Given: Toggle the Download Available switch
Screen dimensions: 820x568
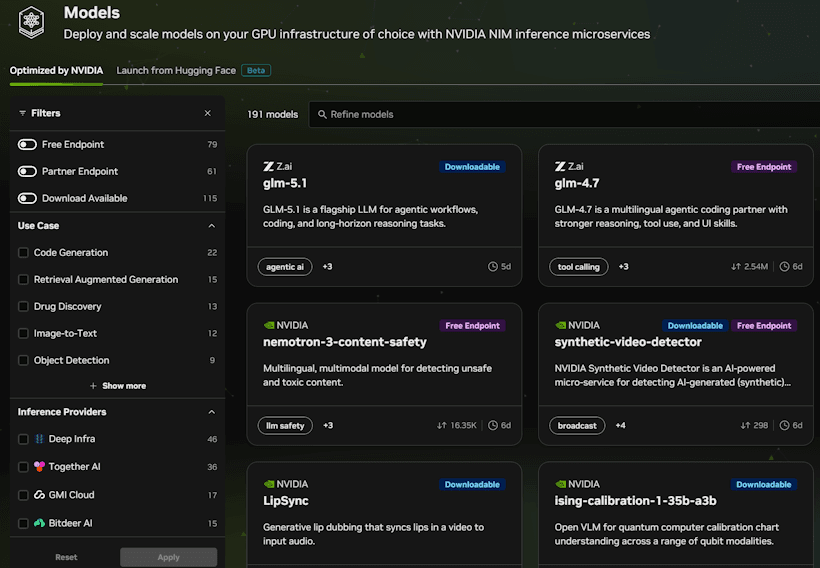Looking at the screenshot, I should click(27, 198).
